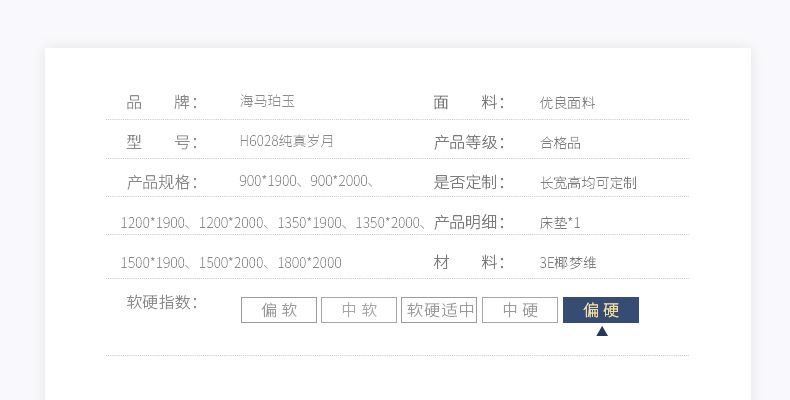Click the customization value 长宽高均可定制
This screenshot has height=400, width=790.
pos(588,182)
